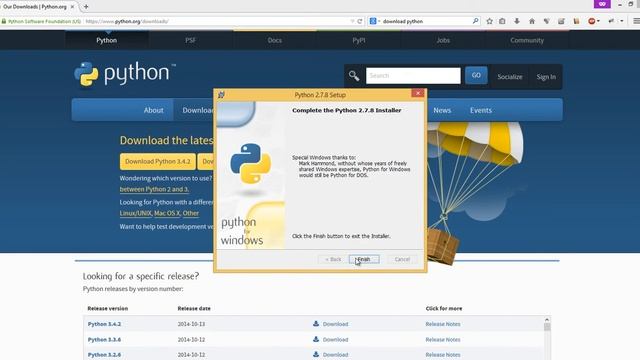Close the Python 2.7.8 Setup dialog
640x360 pixels.
pyautogui.click(x=418, y=93)
